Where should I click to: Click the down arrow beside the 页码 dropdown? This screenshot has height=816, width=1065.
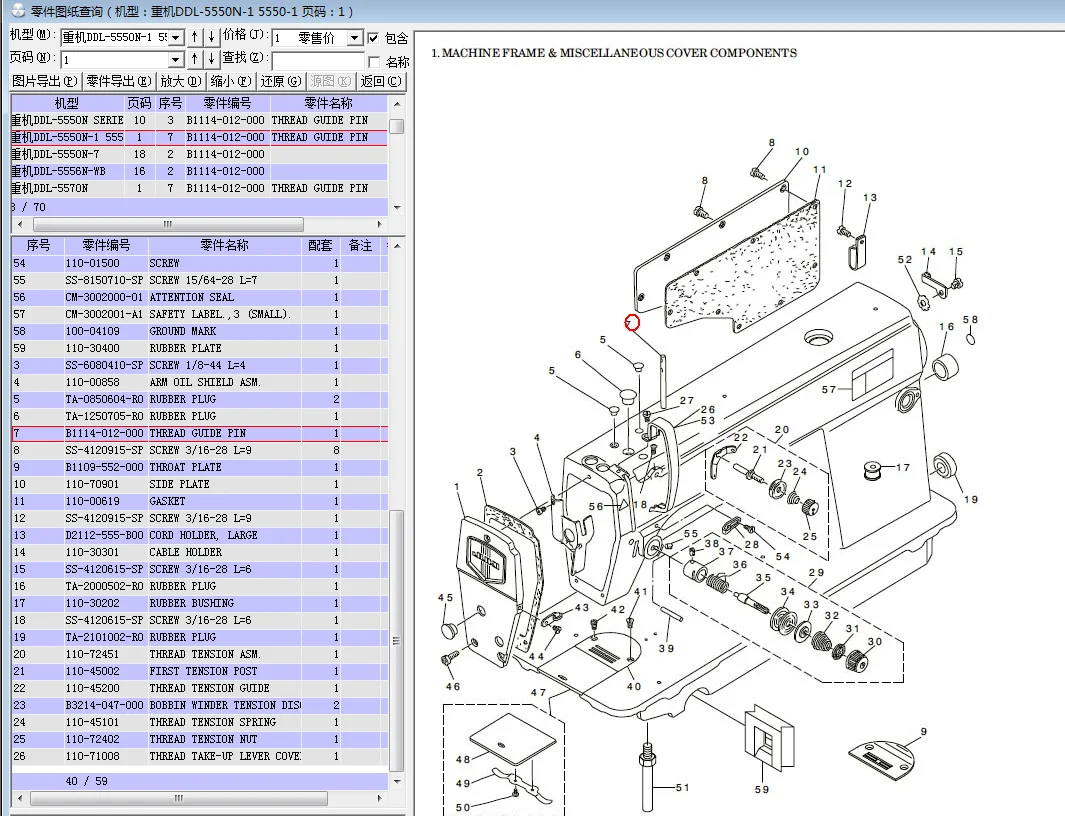point(211,59)
